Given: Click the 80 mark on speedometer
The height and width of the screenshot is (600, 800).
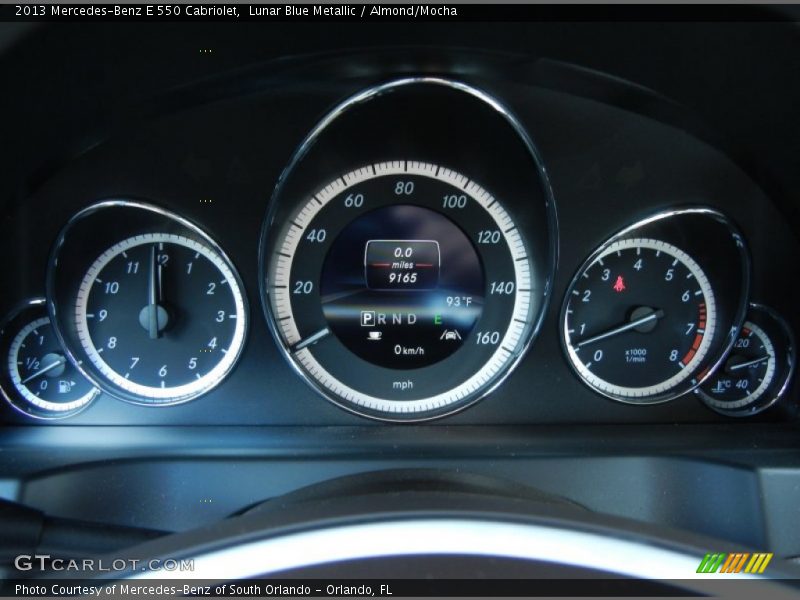Looking at the screenshot, I should [x=404, y=188].
